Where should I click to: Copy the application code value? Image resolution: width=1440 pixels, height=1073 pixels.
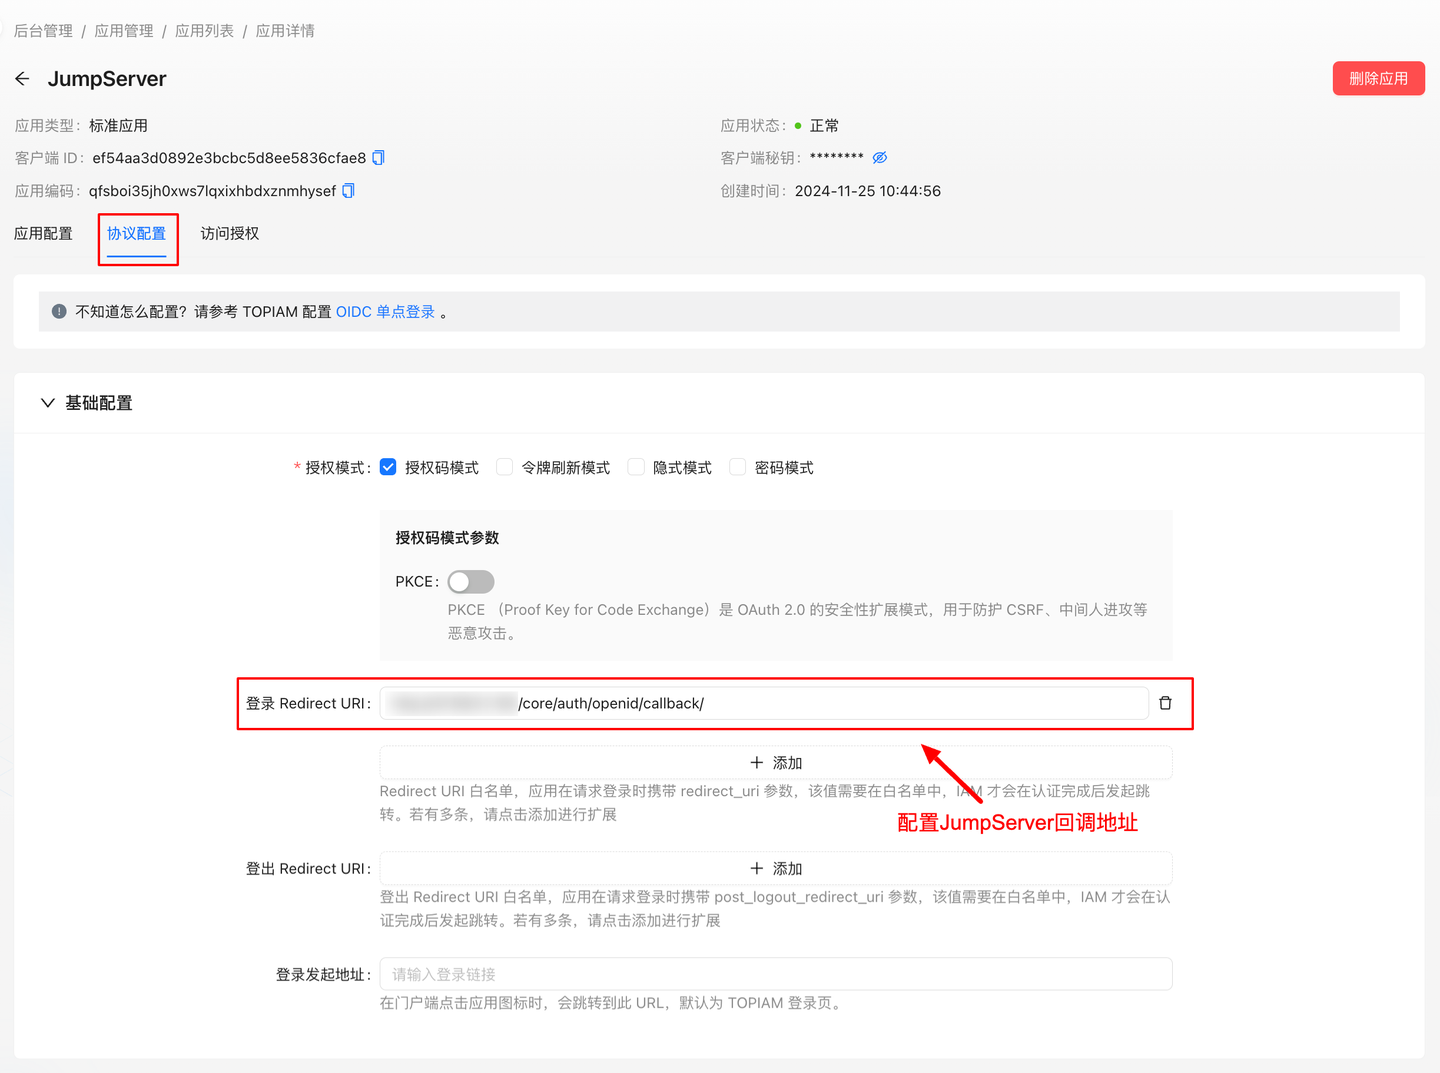348,191
